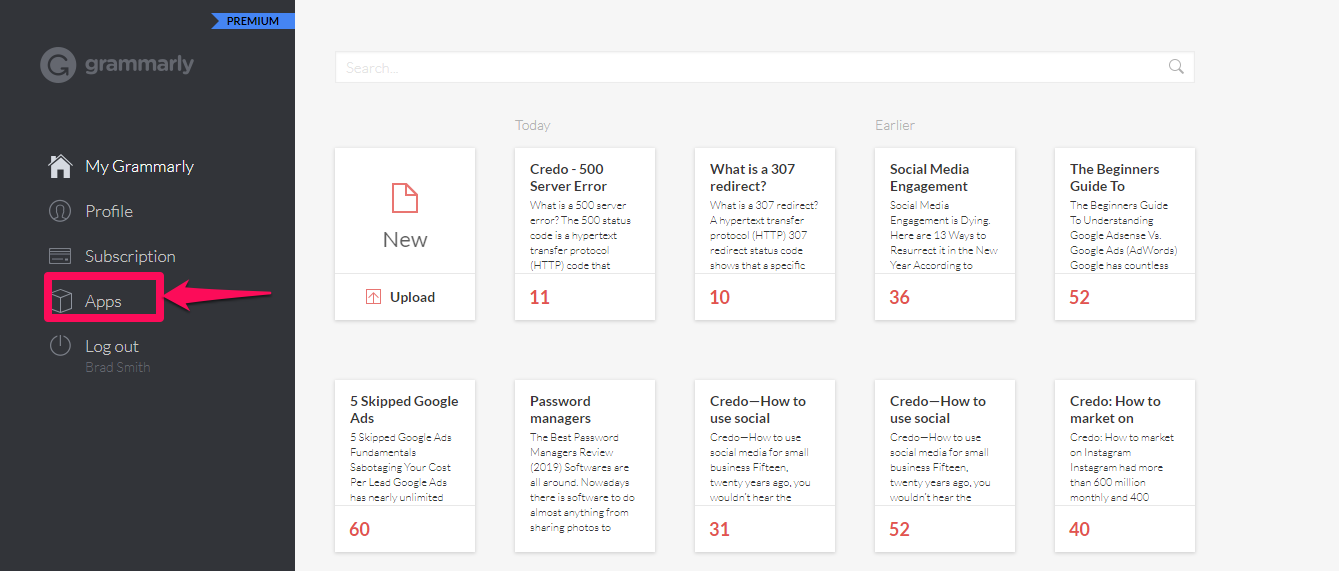This screenshot has height=571, width=1339.
Task: Click the Subscription card icon
Action: pos(60,256)
